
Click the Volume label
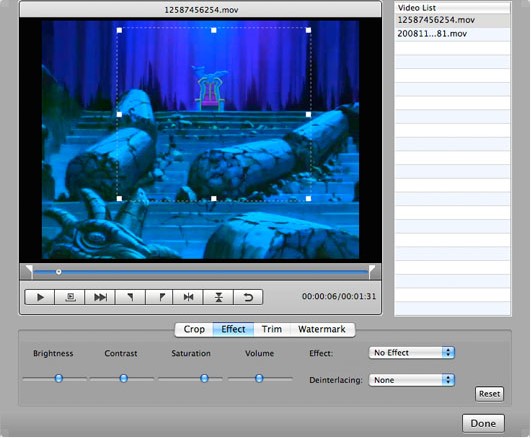point(259,353)
